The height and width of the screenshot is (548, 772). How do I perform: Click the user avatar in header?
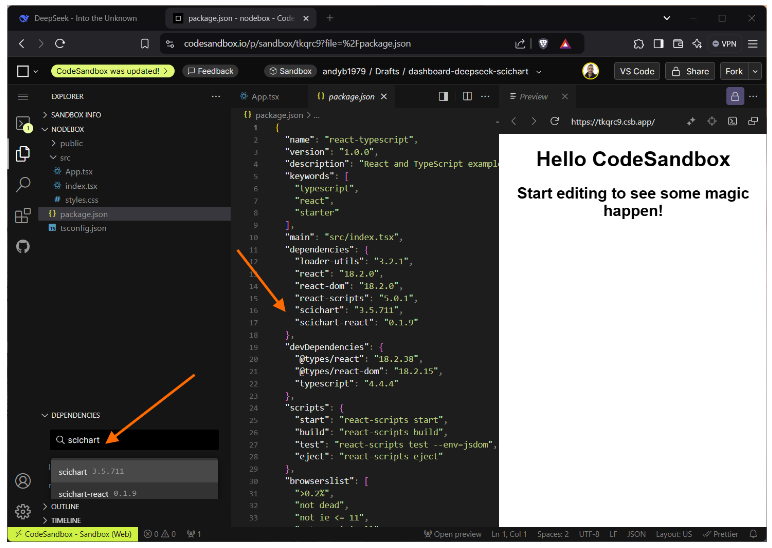tap(590, 71)
